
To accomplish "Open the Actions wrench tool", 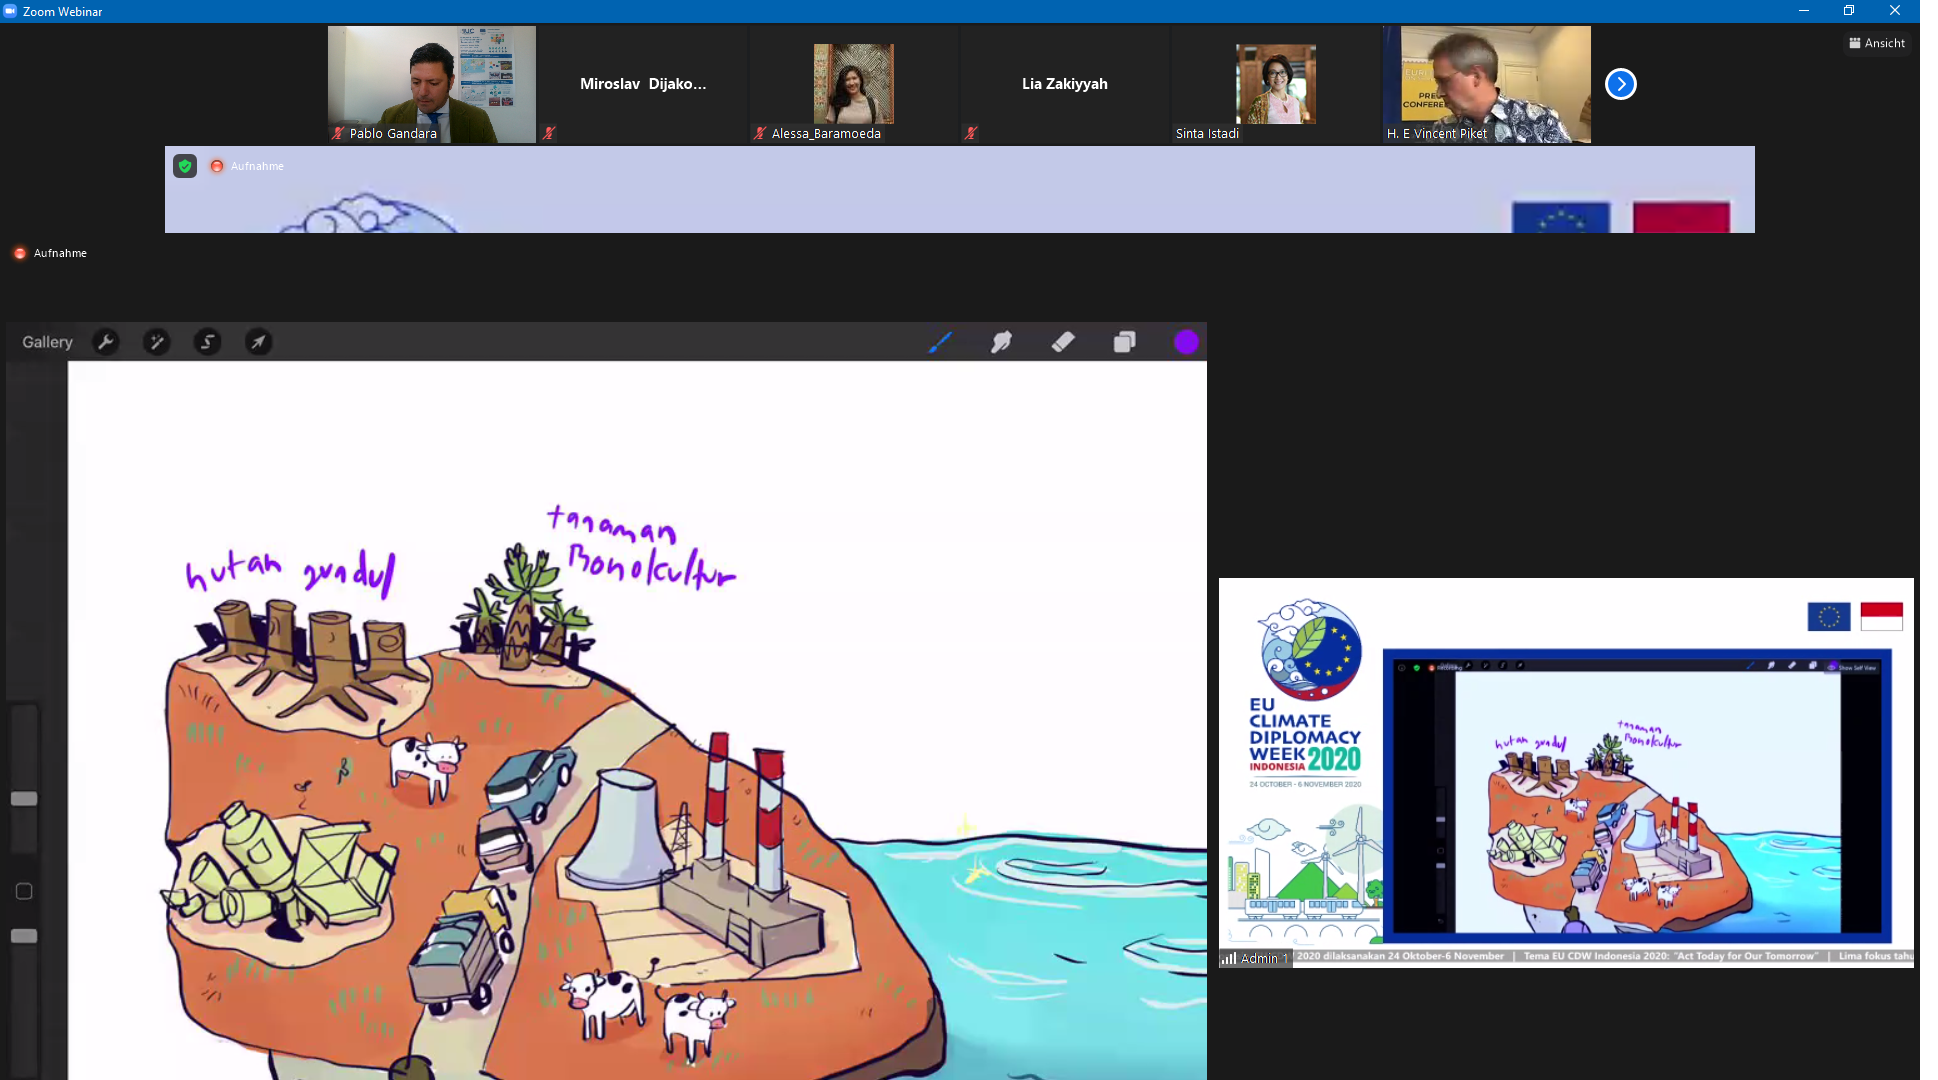I will point(106,342).
